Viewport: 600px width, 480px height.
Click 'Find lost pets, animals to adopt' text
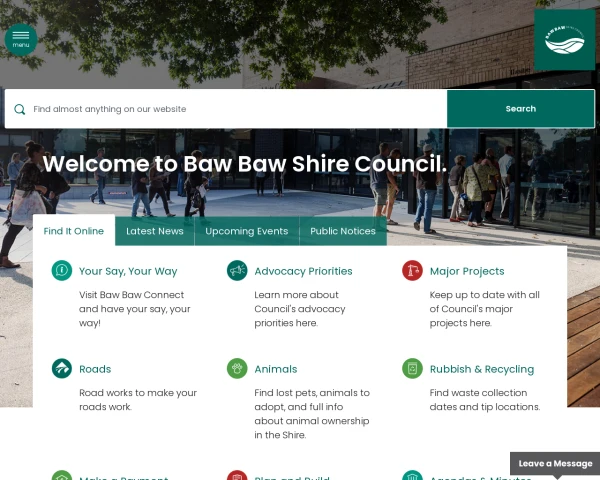point(312,414)
